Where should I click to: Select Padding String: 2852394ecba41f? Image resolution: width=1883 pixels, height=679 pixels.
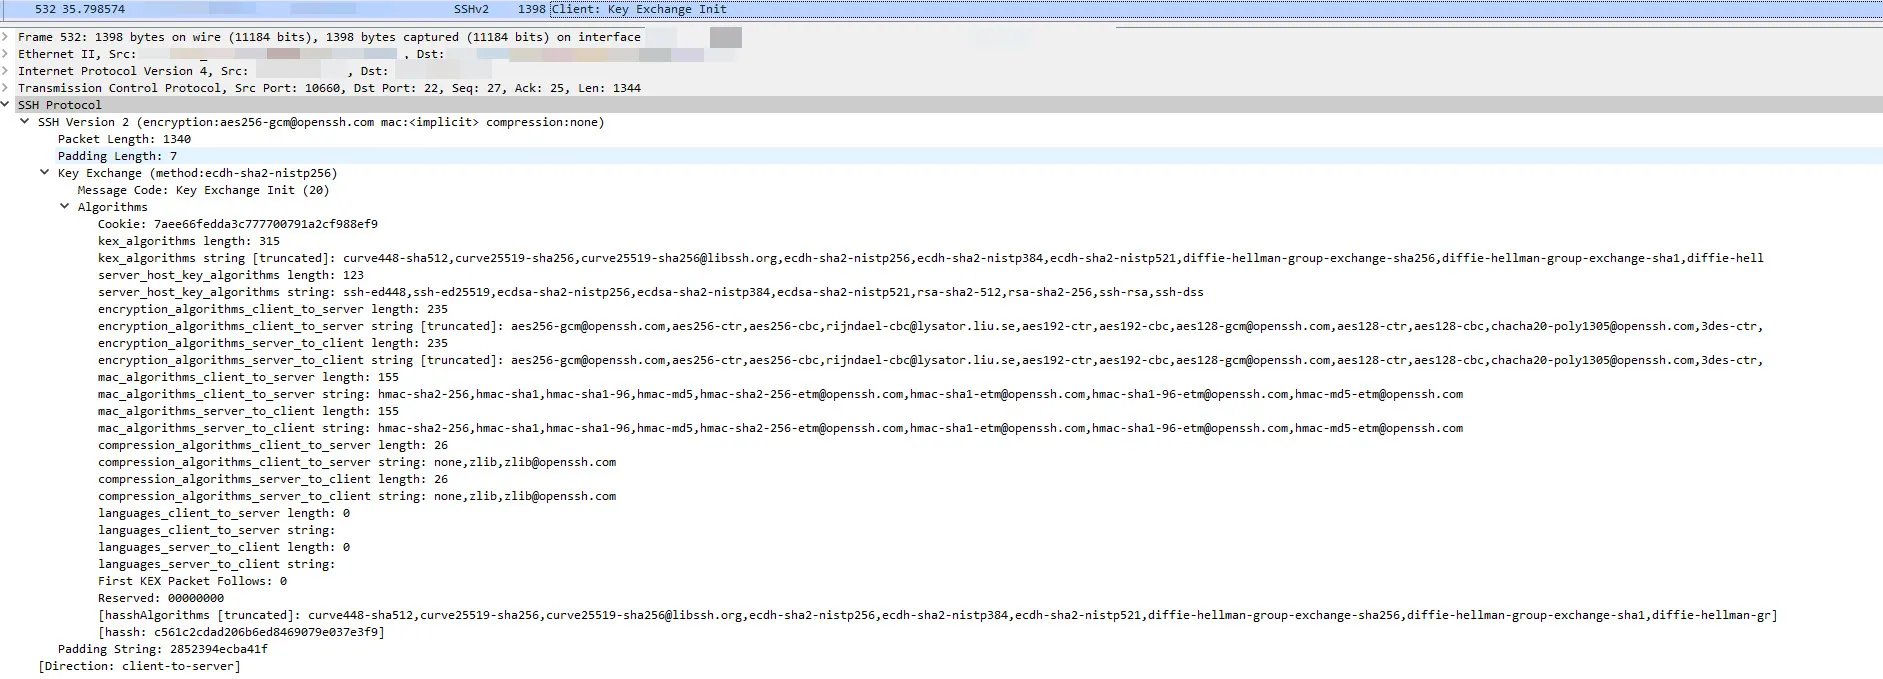[x=163, y=649]
